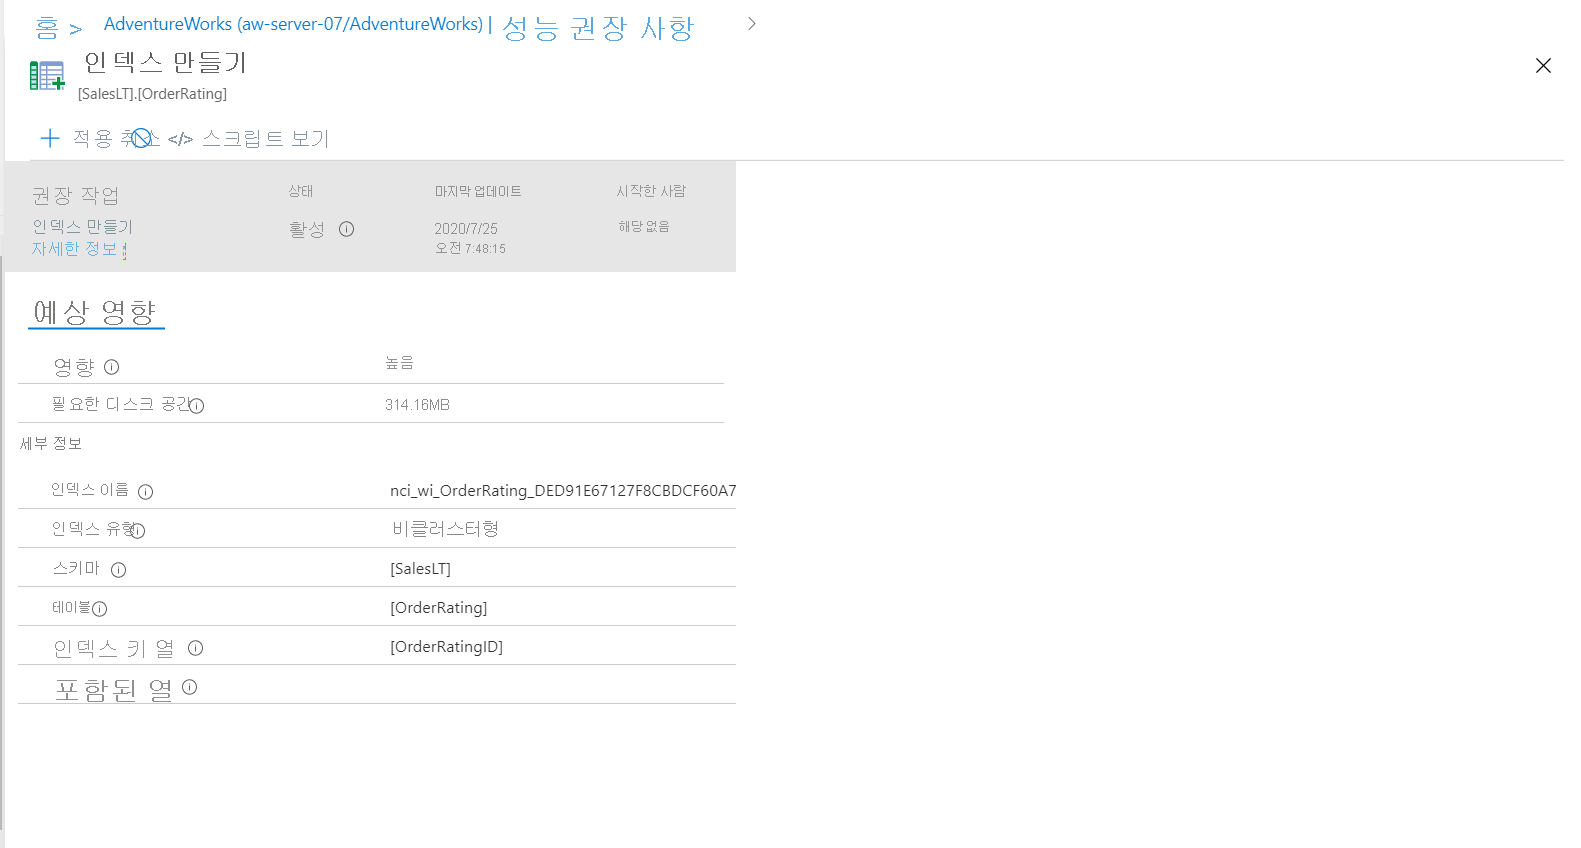Click info icon next to 포함된 열
1581x848 pixels.
click(190, 687)
